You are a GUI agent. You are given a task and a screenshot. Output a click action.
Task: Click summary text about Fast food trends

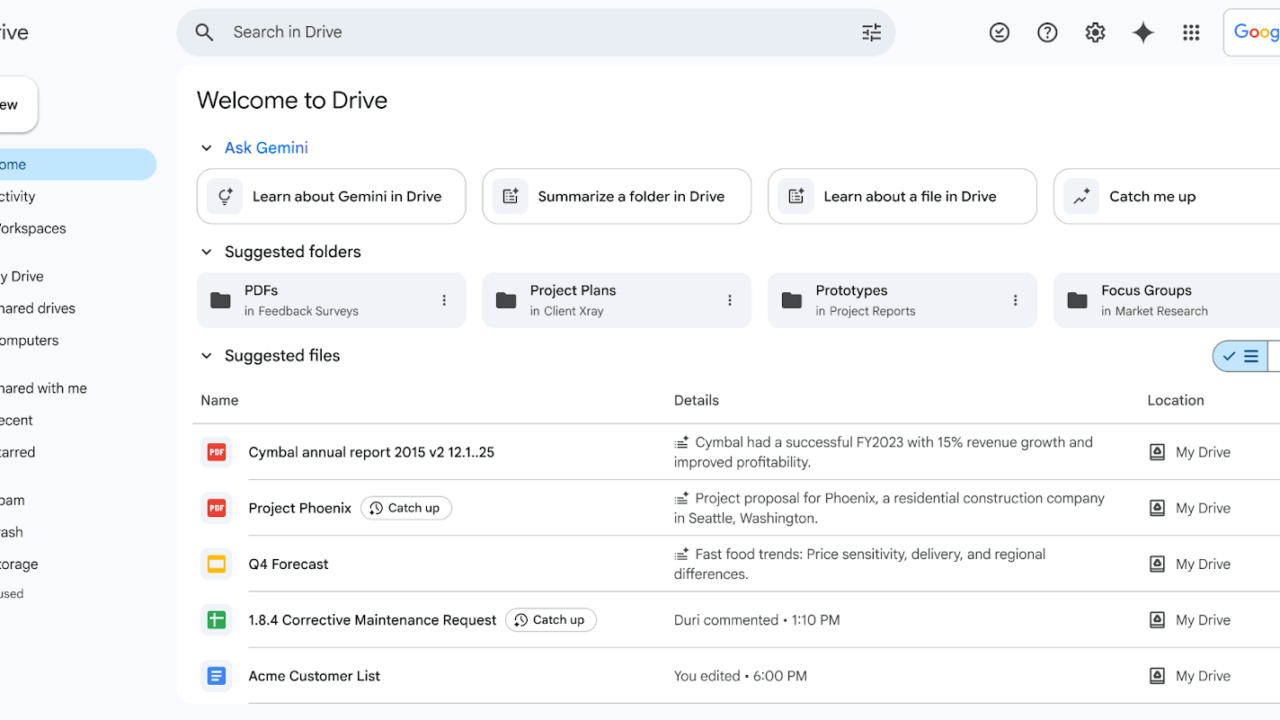click(860, 564)
